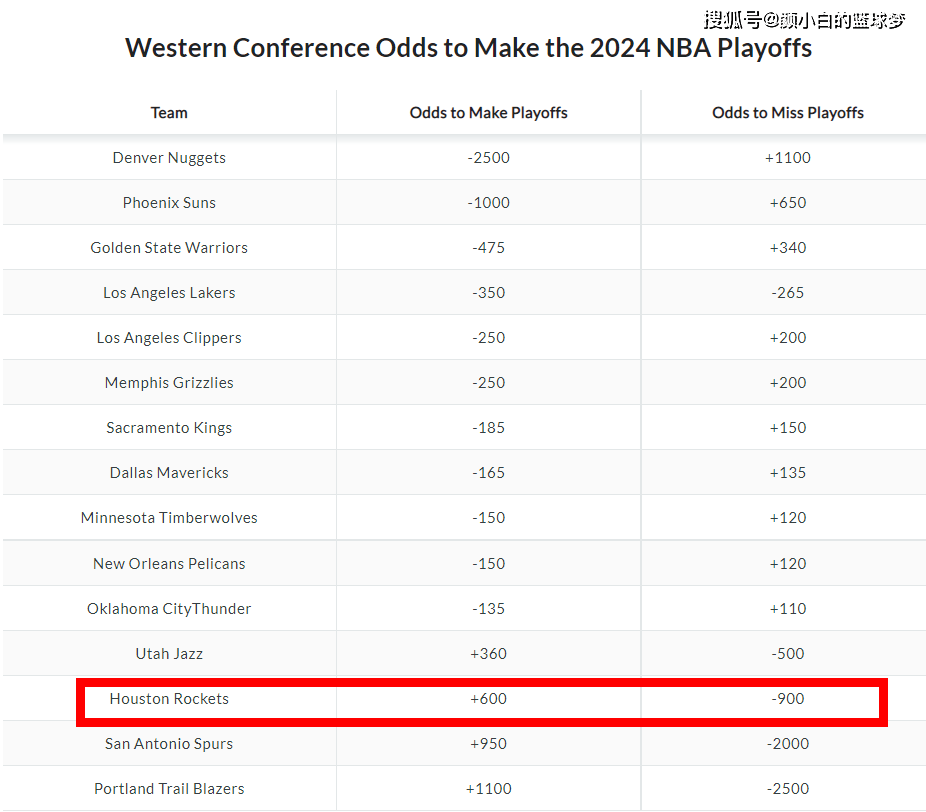Select the Utah Jazz +360 odds cell
The image size is (926, 812).
488,654
